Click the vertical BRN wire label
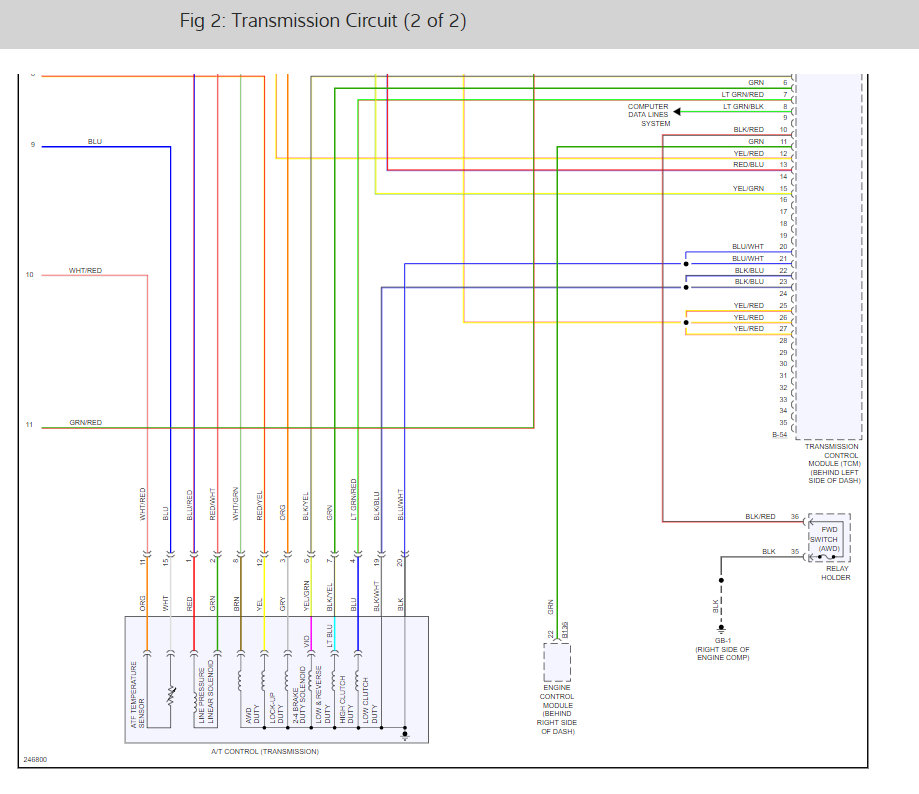919x794 pixels. pos(236,604)
